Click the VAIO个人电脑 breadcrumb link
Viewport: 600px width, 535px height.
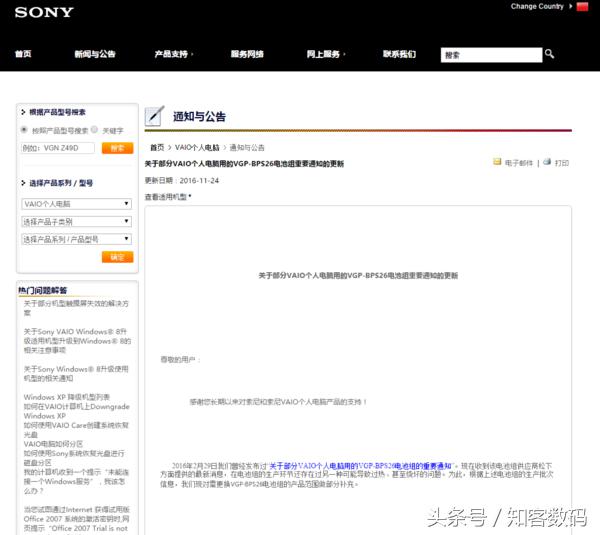(x=197, y=147)
